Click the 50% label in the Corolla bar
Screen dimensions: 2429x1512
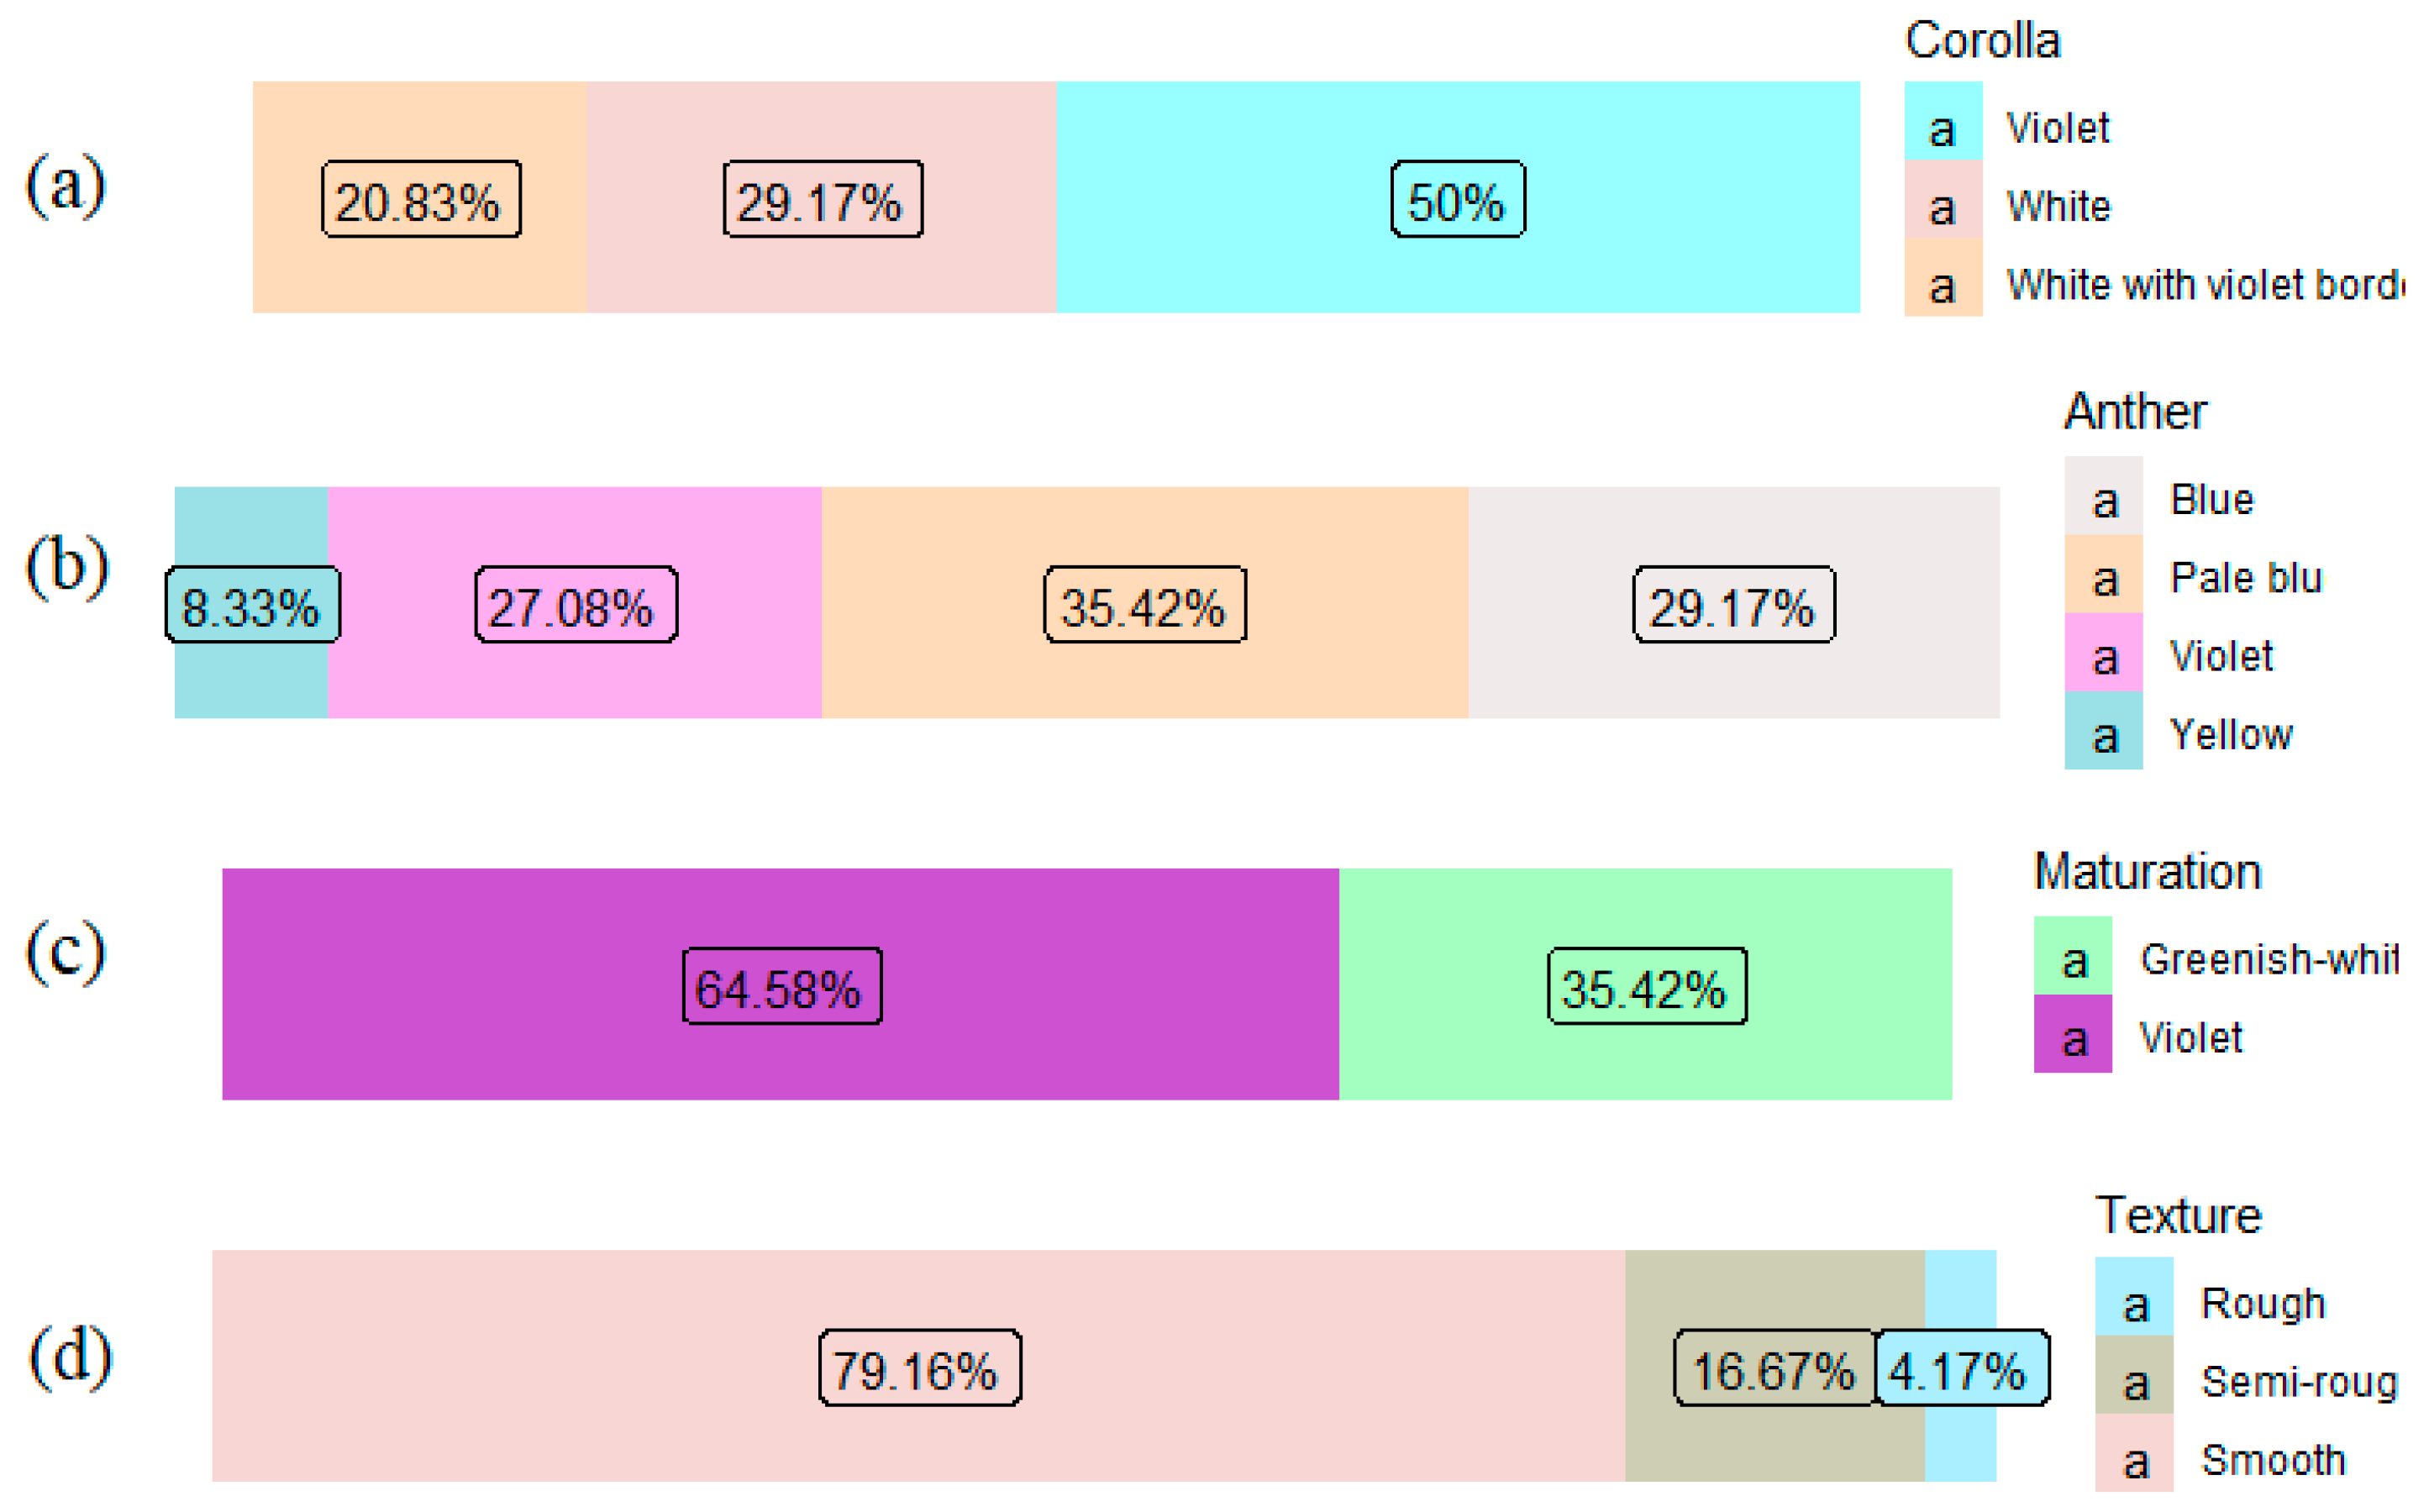[1457, 200]
